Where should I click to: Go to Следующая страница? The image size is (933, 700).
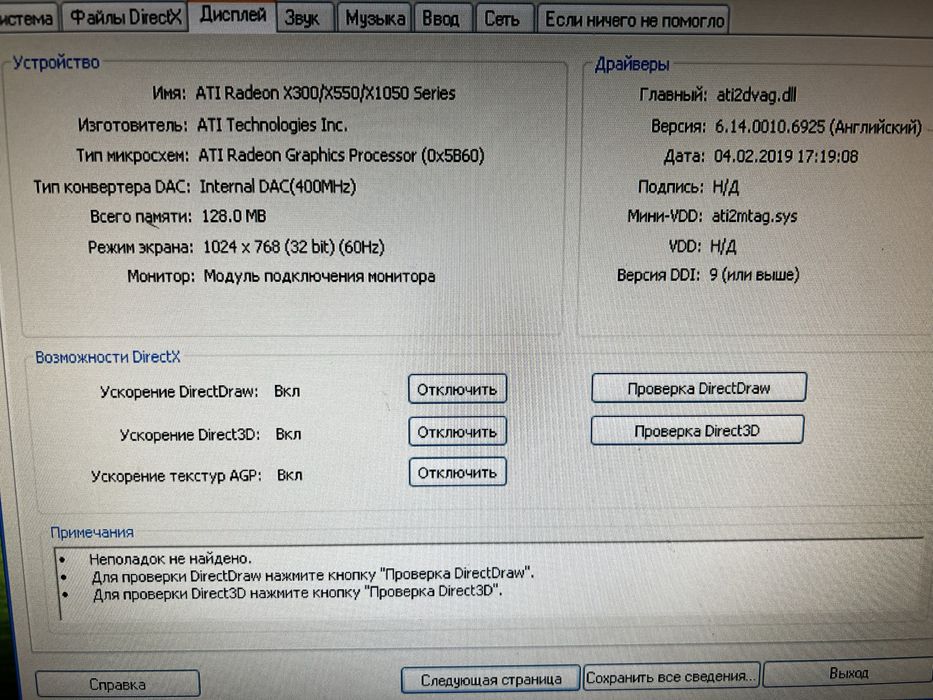491,680
